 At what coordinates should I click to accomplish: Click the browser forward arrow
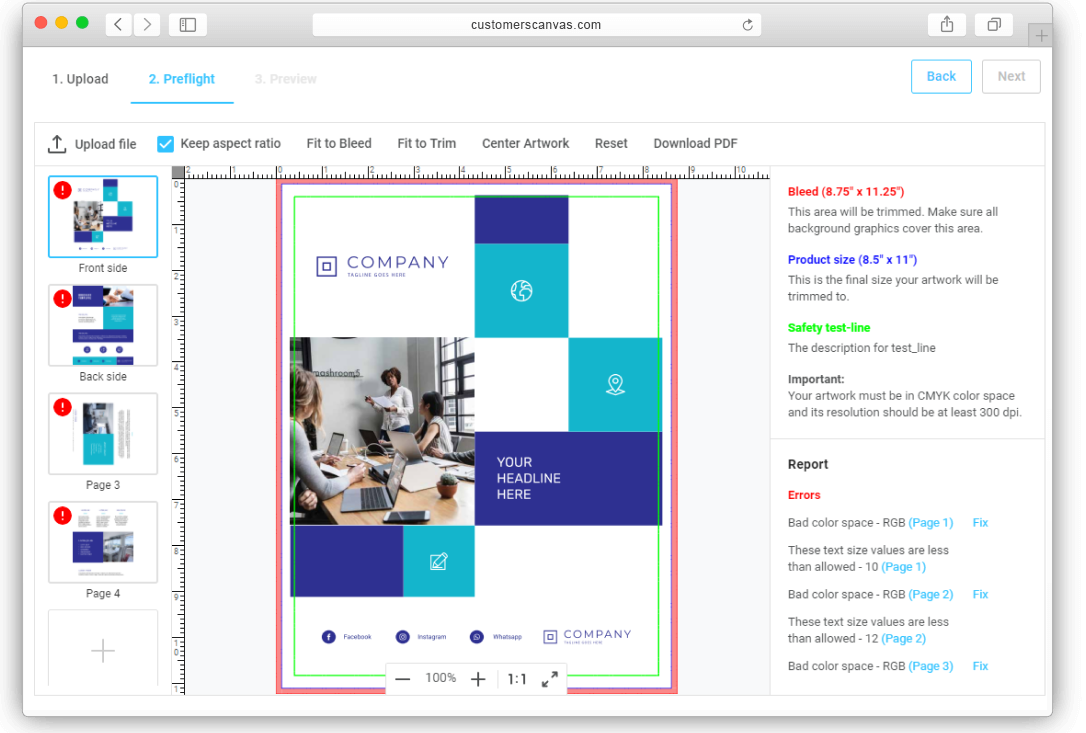coord(147,25)
